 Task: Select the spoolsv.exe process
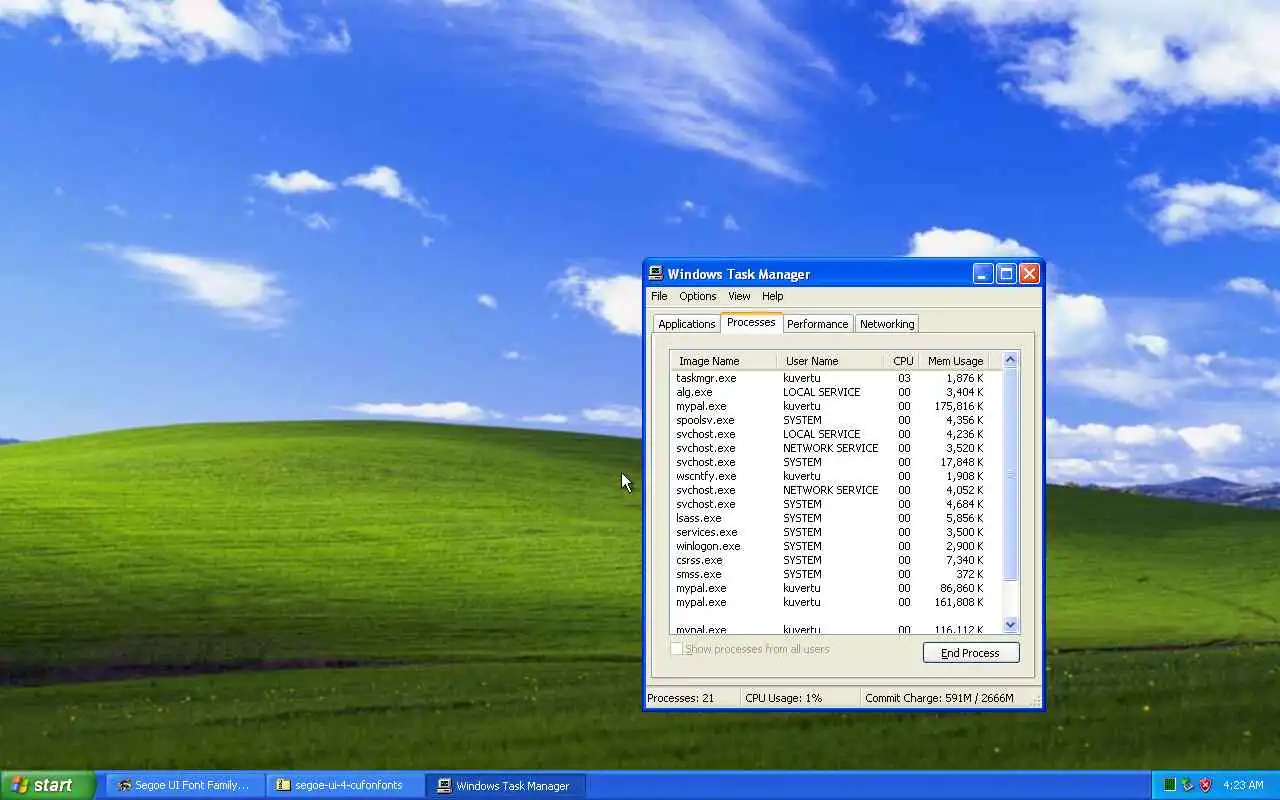point(835,420)
